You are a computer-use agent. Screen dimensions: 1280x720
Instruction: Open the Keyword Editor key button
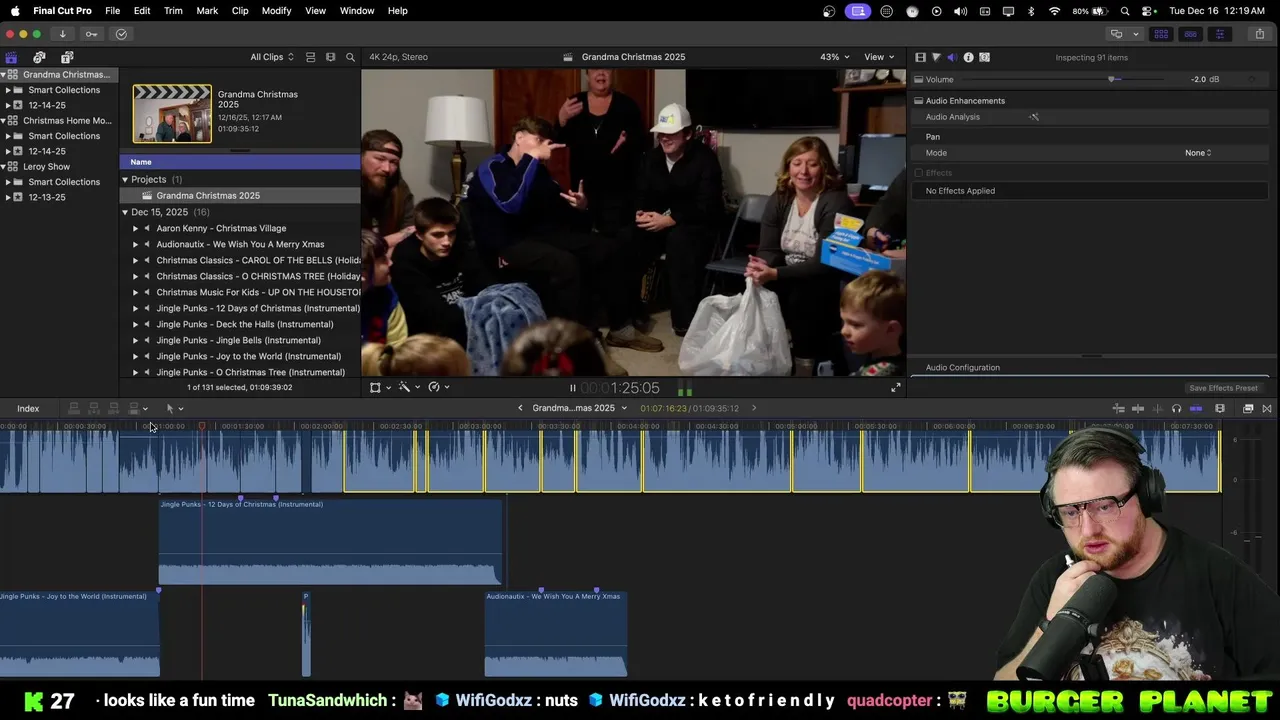[91, 34]
